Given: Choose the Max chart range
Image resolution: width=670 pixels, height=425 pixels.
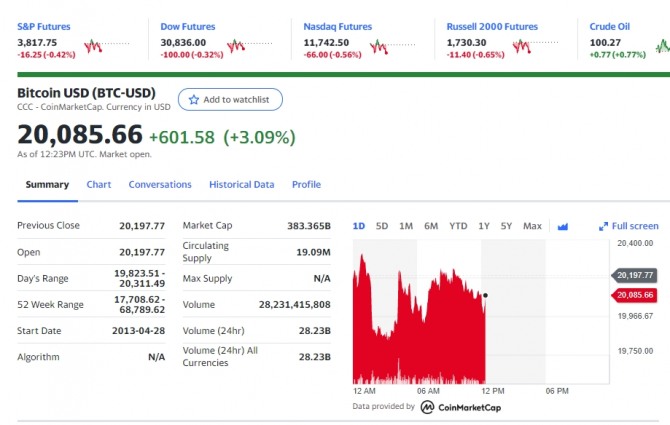Looking at the screenshot, I should [x=532, y=226].
